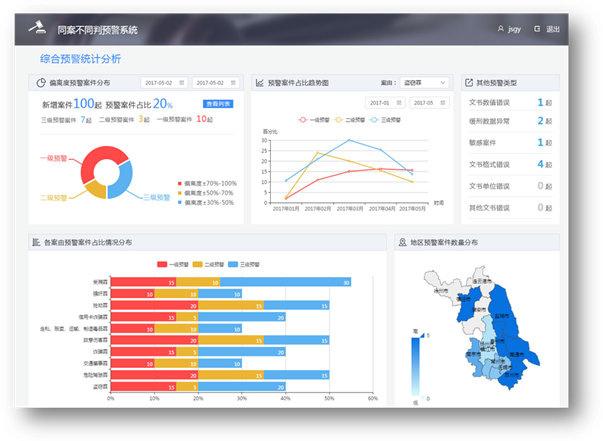Click the blue 查看列表 button

pyautogui.click(x=219, y=103)
